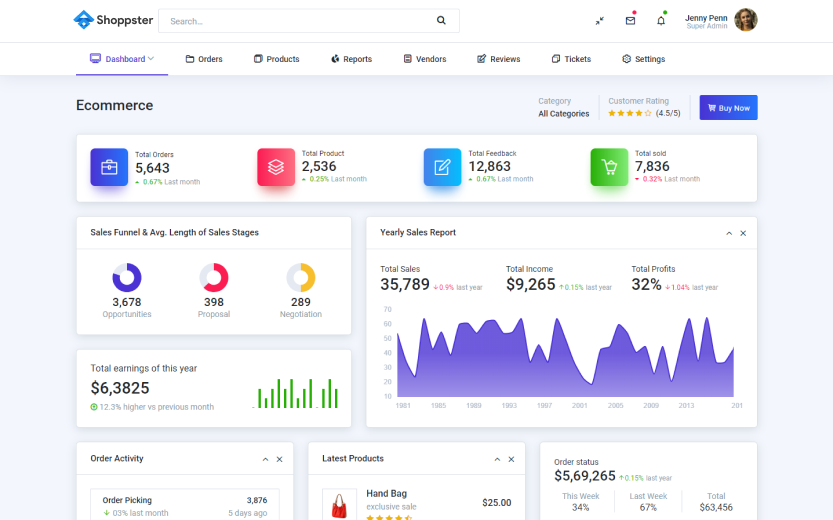This screenshot has width=833, height=520.
Task: Click the search magnifier icon
Action: [441, 21]
